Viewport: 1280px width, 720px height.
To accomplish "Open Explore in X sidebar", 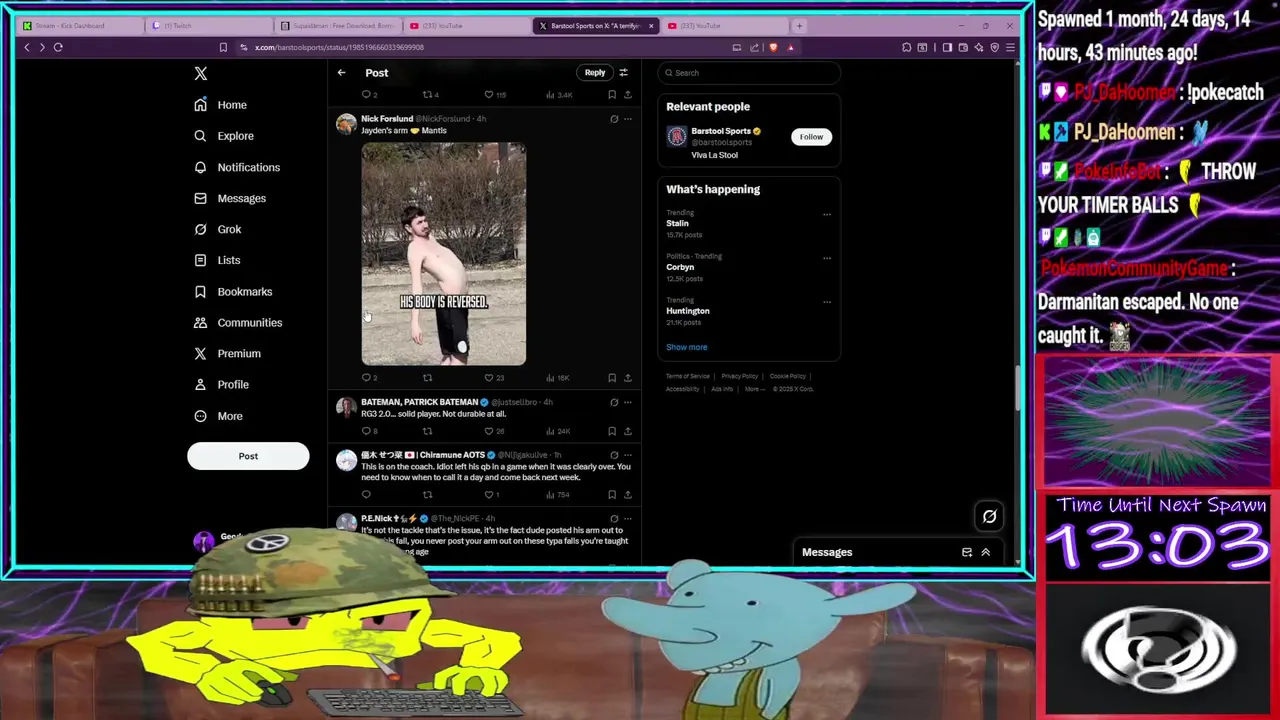I will (x=224, y=136).
